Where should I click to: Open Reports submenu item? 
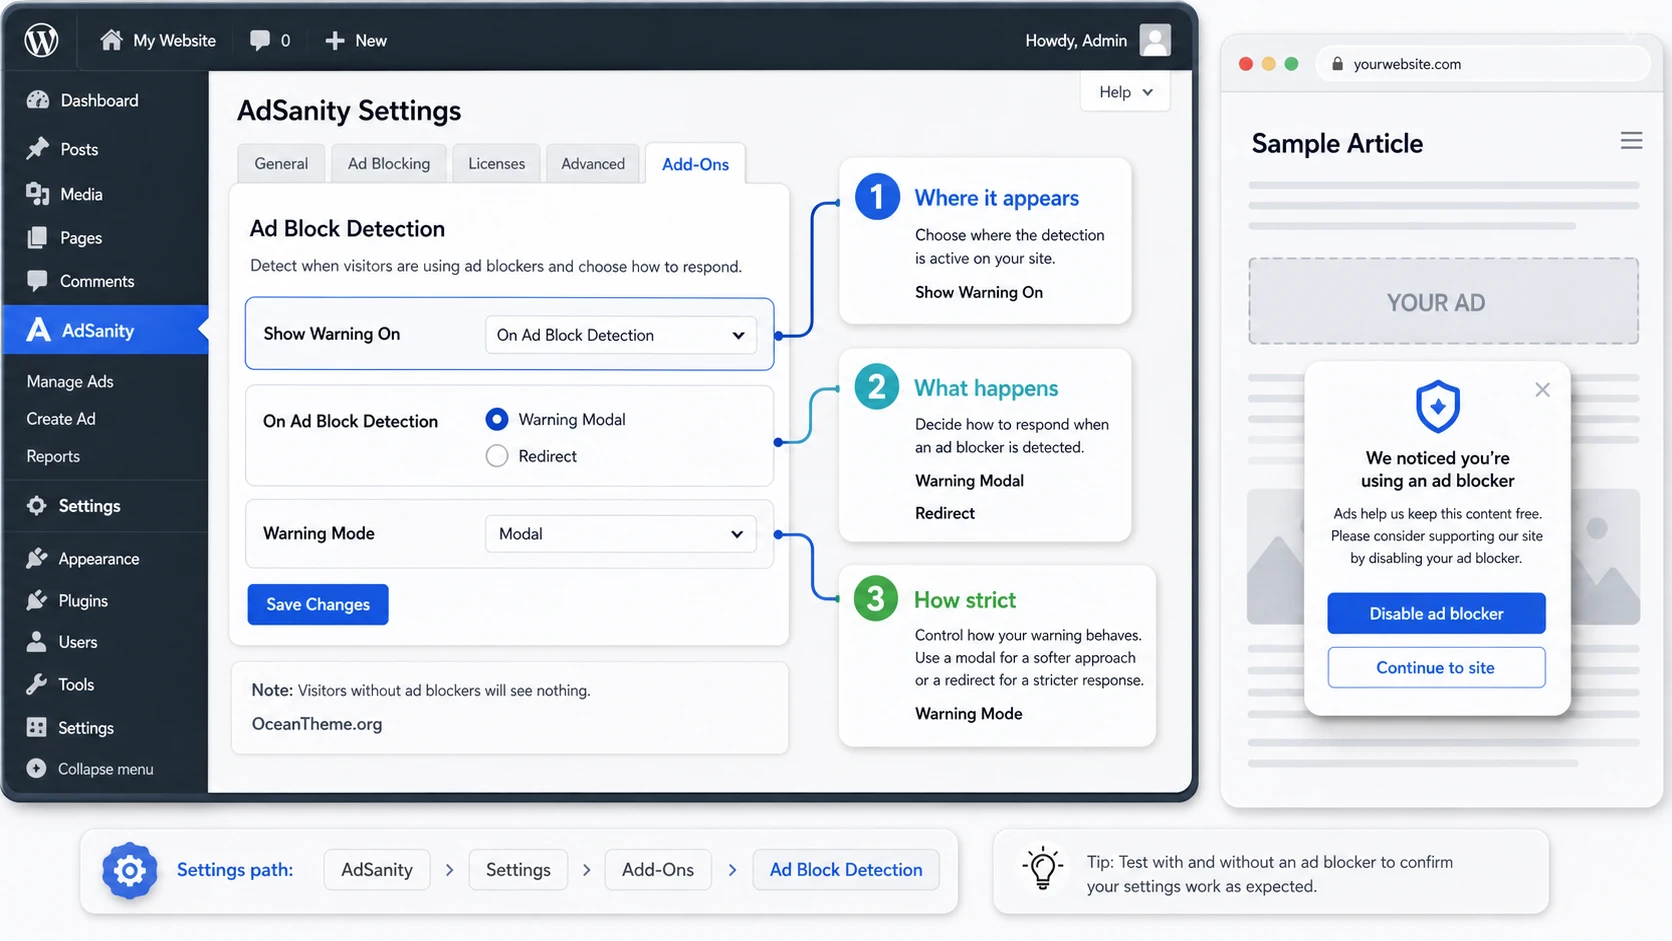click(x=53, y=456)
